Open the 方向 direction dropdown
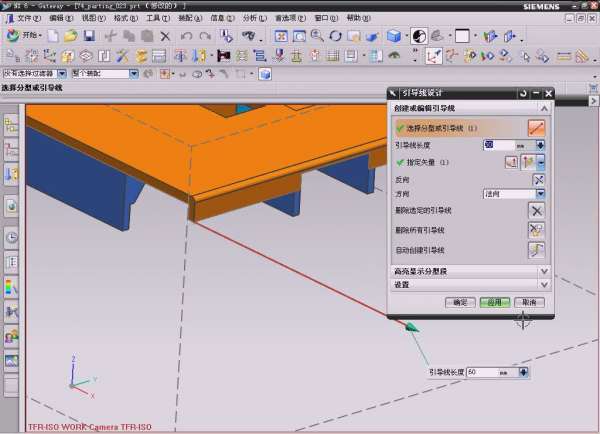The height and width of the screenshot is (434, 600). 540,194
